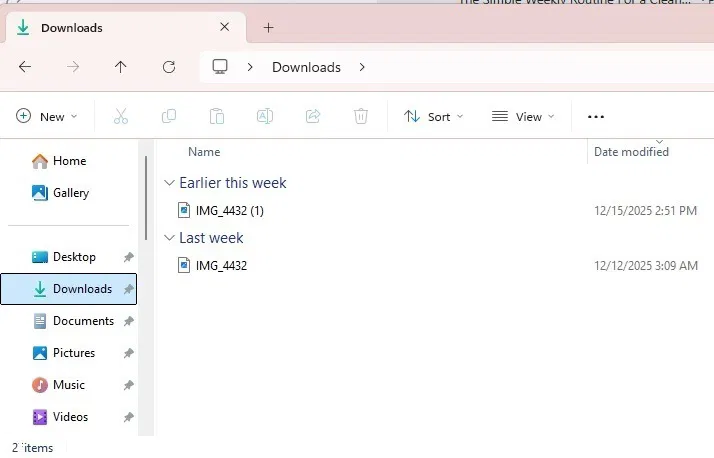Image resolution: width=714 pixels, height=458 pixels.
Task: Open the See more ellipsis menu
Action: point(596,117)
